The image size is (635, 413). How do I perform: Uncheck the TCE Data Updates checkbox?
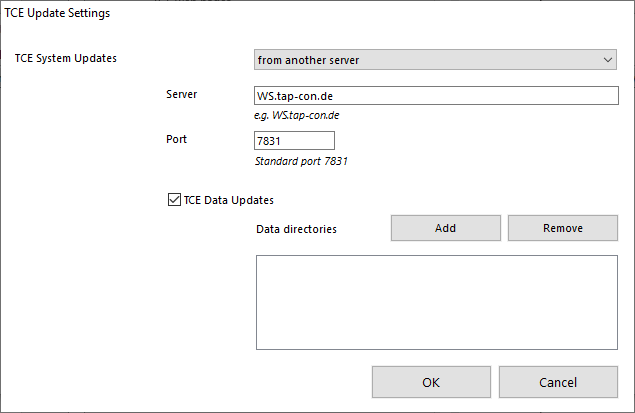pos(174,200)
